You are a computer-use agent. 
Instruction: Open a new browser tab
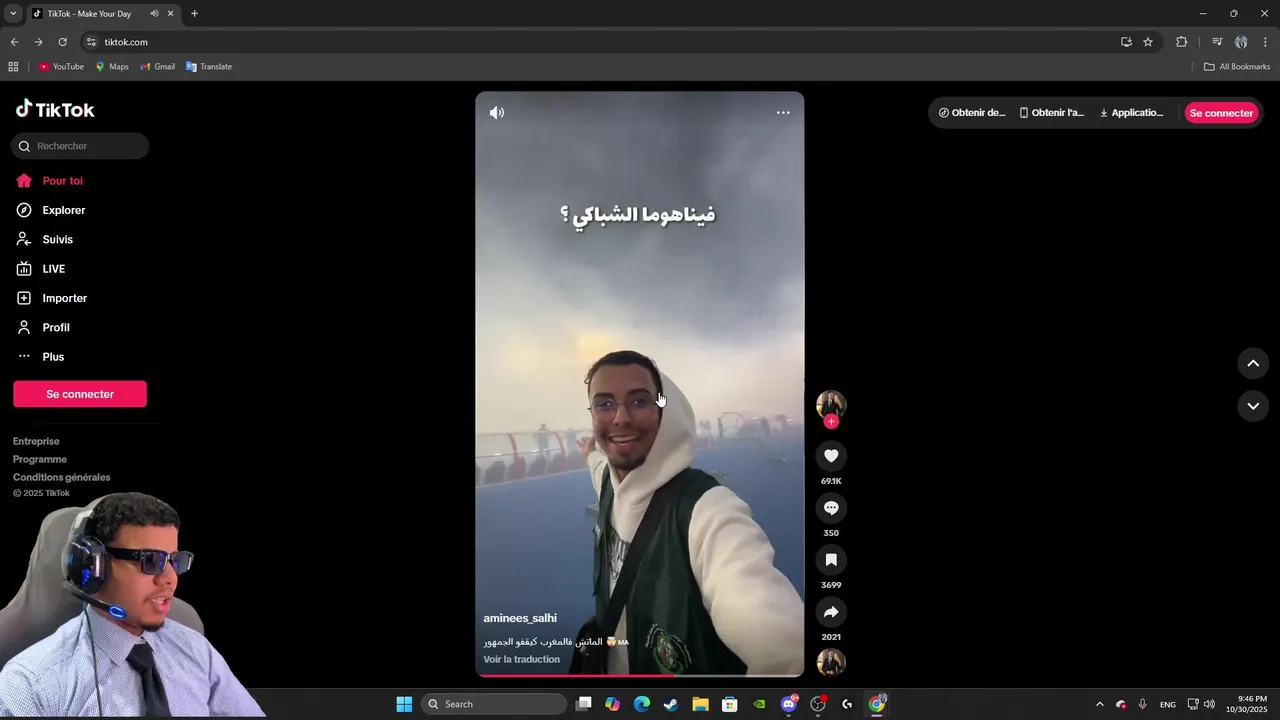(194, 13)
